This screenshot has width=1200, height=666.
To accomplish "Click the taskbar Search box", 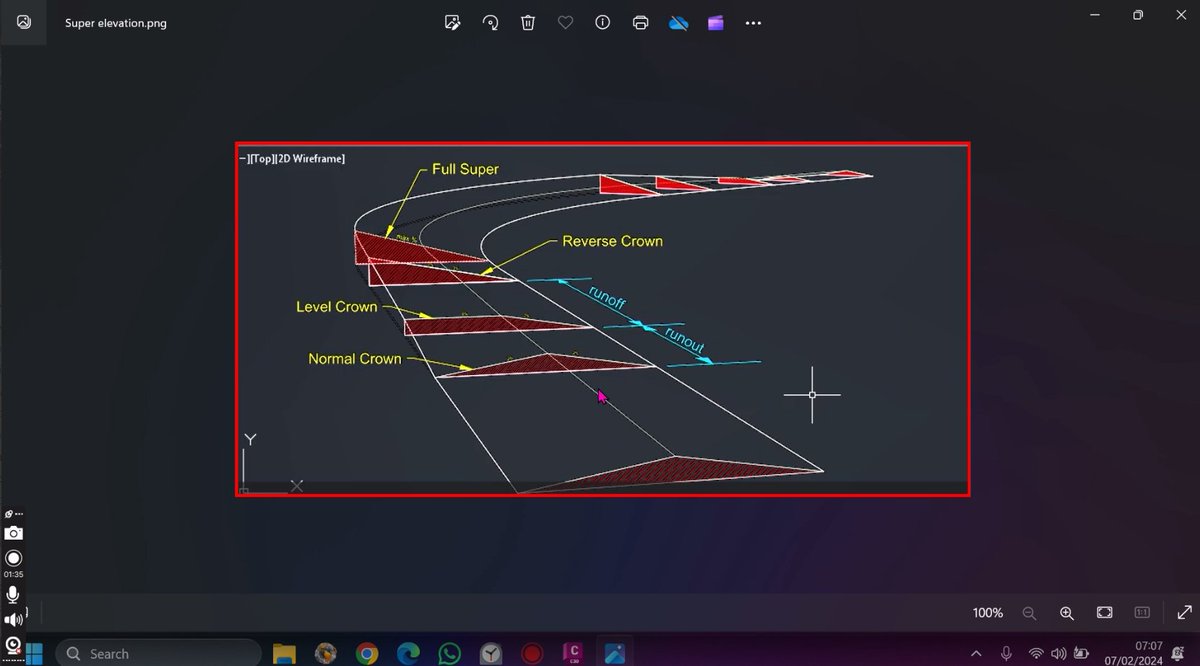I will click(157, 652).
